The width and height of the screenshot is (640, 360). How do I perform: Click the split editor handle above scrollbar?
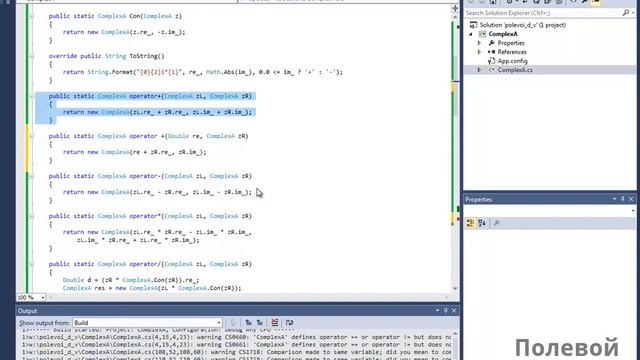click(x=455, y=8)
